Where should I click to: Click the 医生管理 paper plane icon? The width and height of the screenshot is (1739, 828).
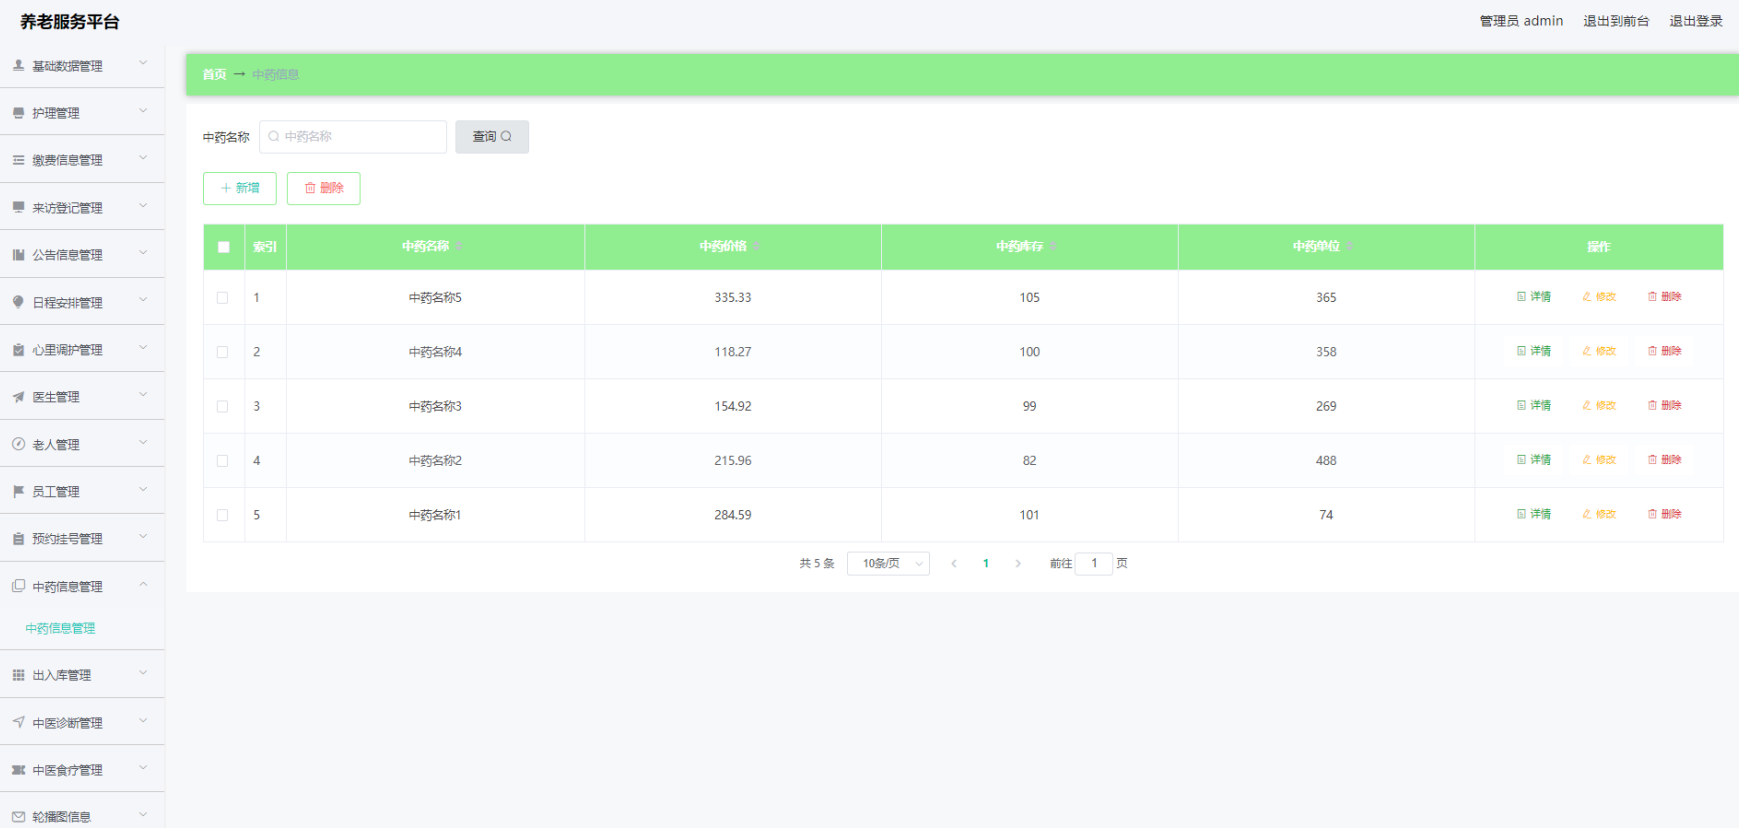18,397
